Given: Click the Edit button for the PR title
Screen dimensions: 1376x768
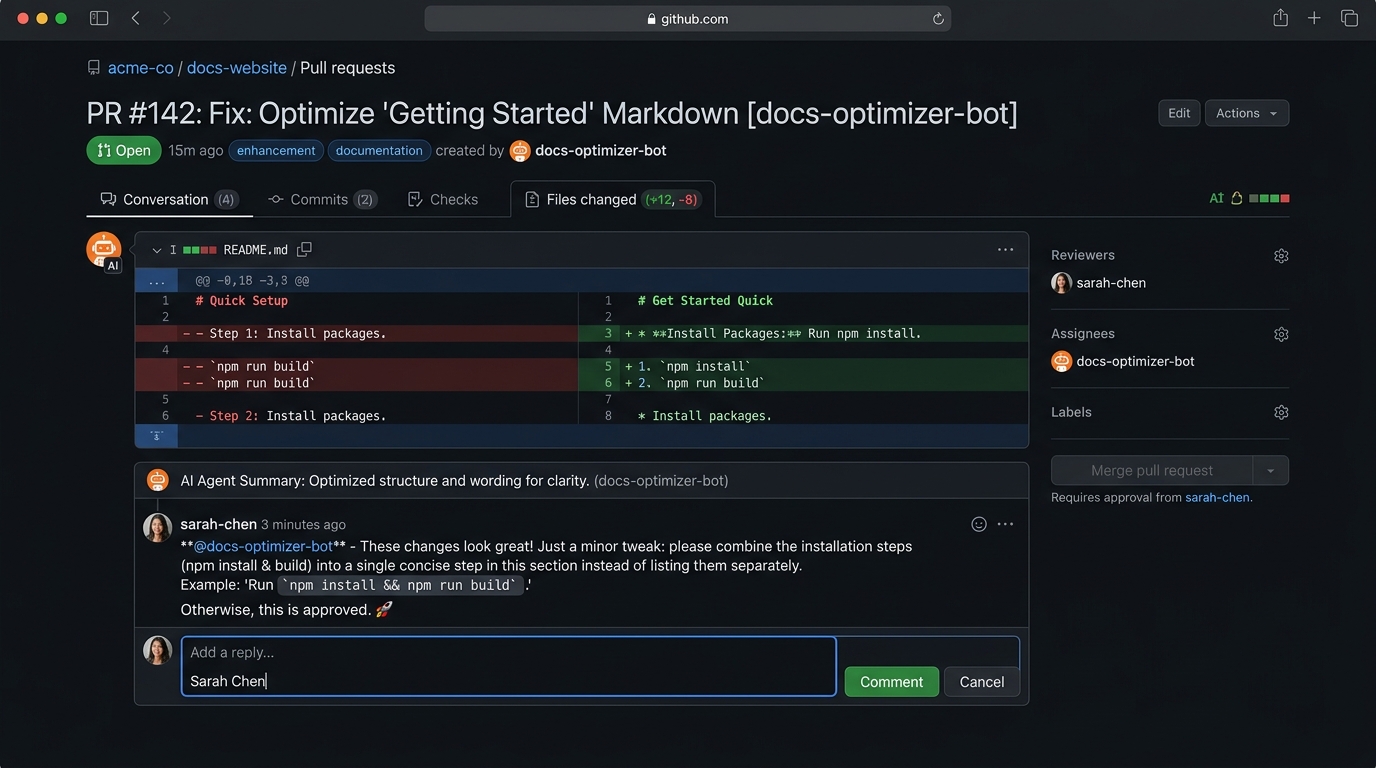Looking at the screenshot, I should [1179, 113].
